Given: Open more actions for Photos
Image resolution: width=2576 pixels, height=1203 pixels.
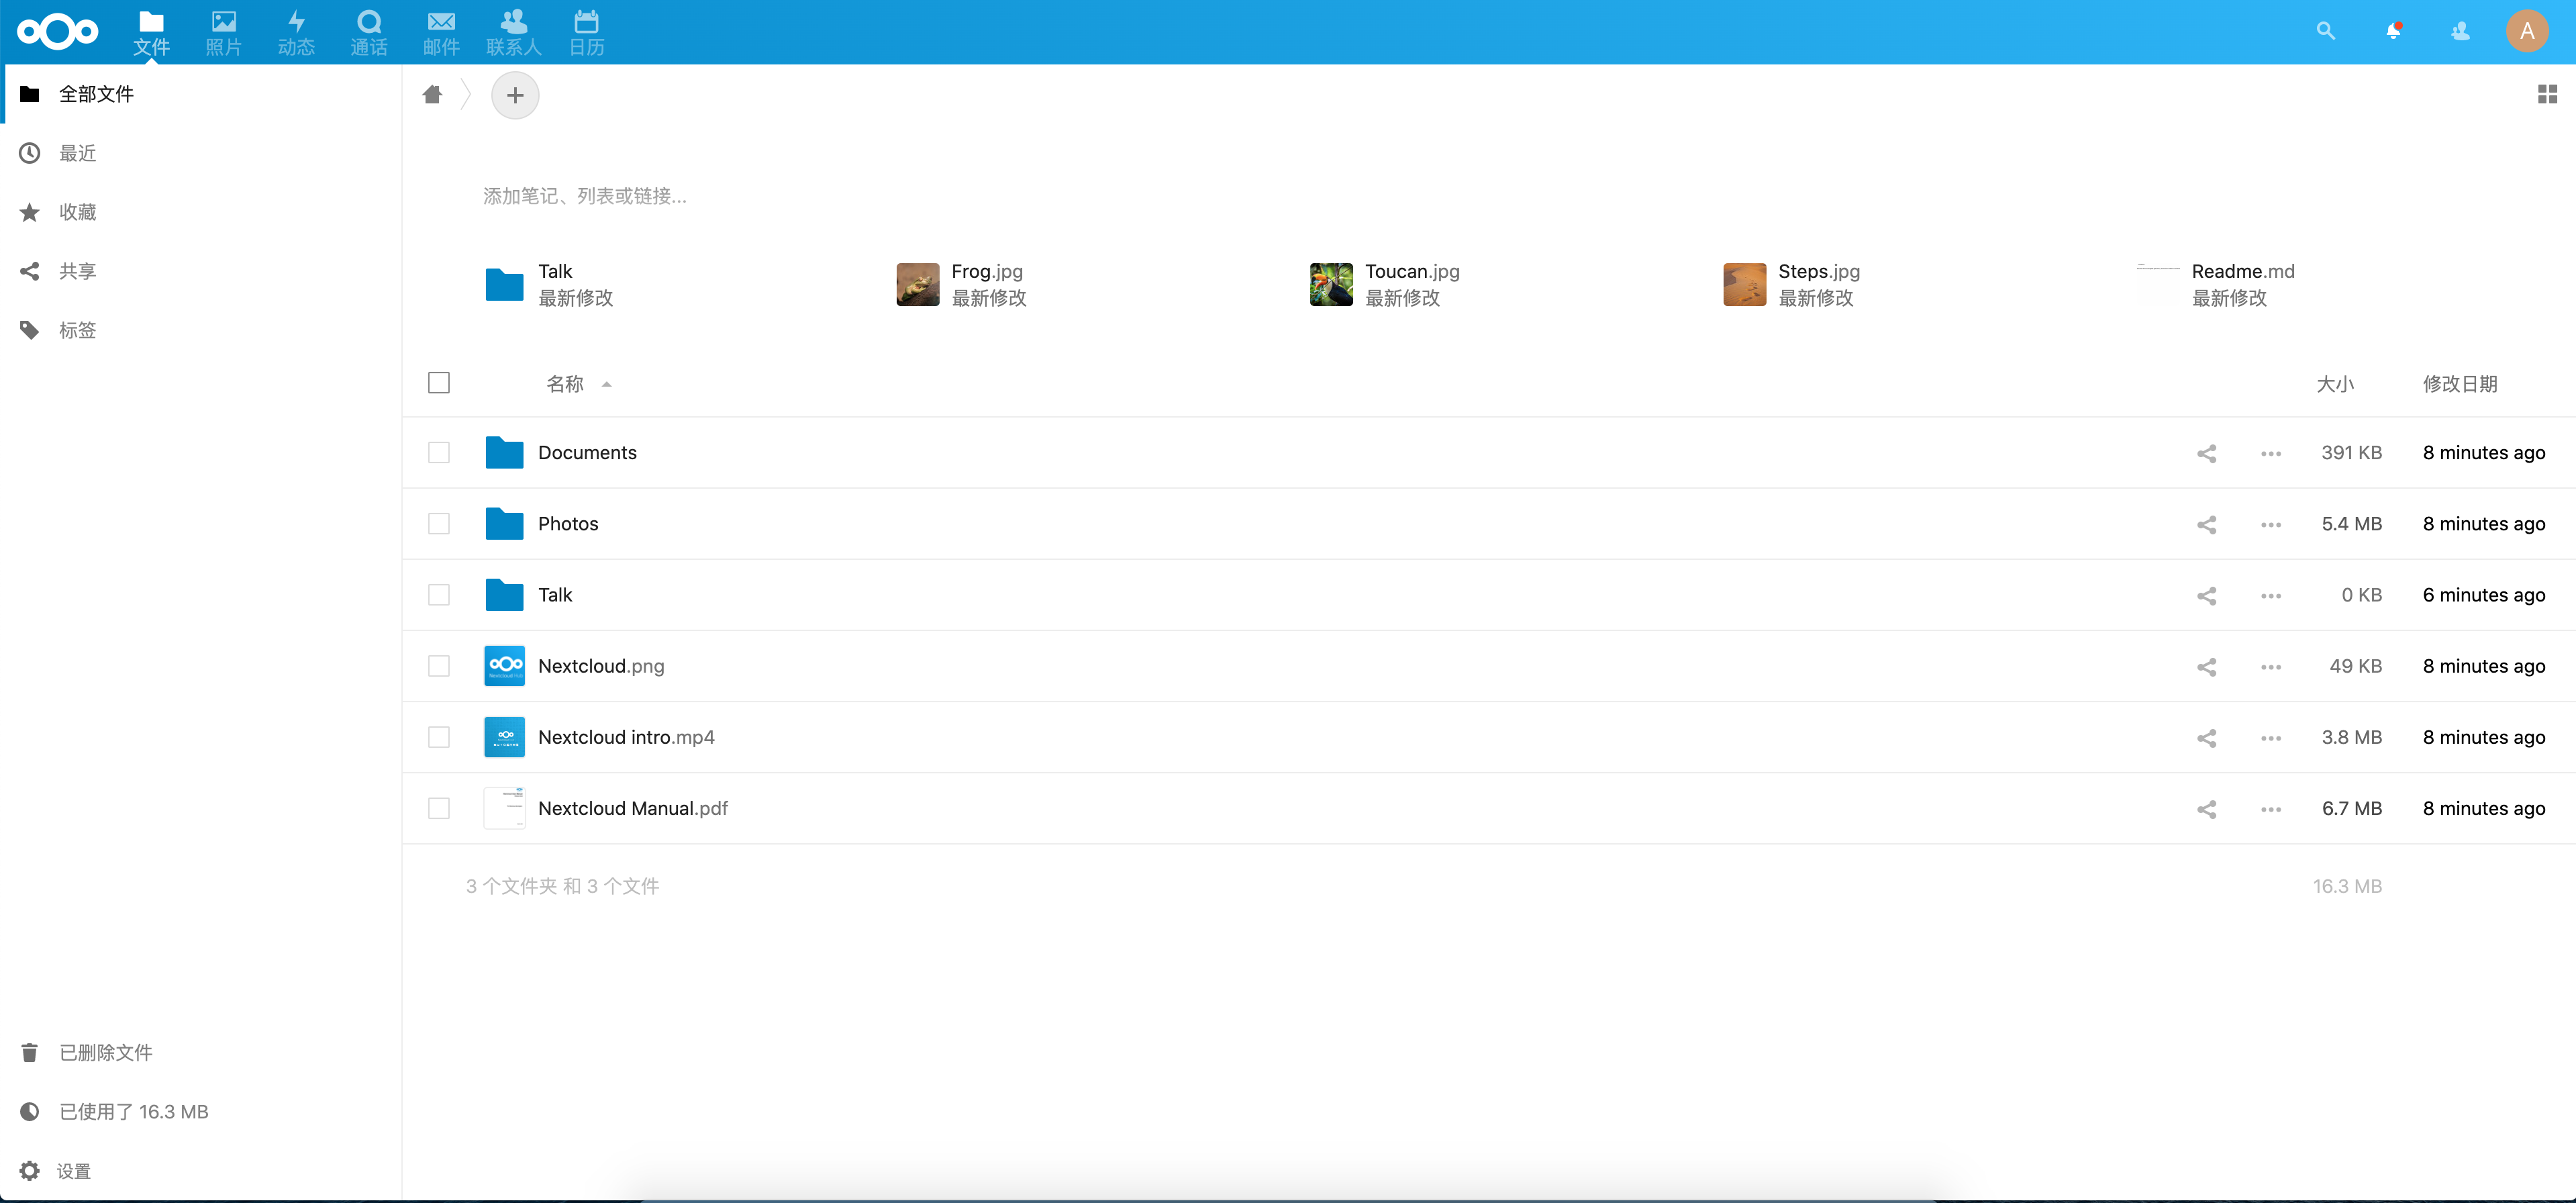Looking at the screenshot, I should tap(2270, 524).
